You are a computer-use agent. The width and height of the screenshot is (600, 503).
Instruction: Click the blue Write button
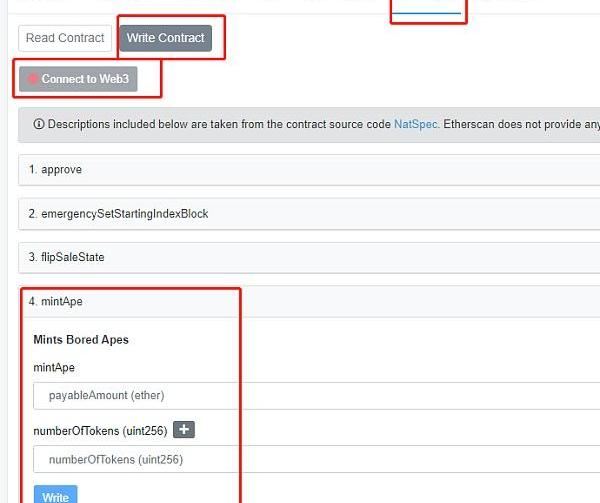point(55,496)
